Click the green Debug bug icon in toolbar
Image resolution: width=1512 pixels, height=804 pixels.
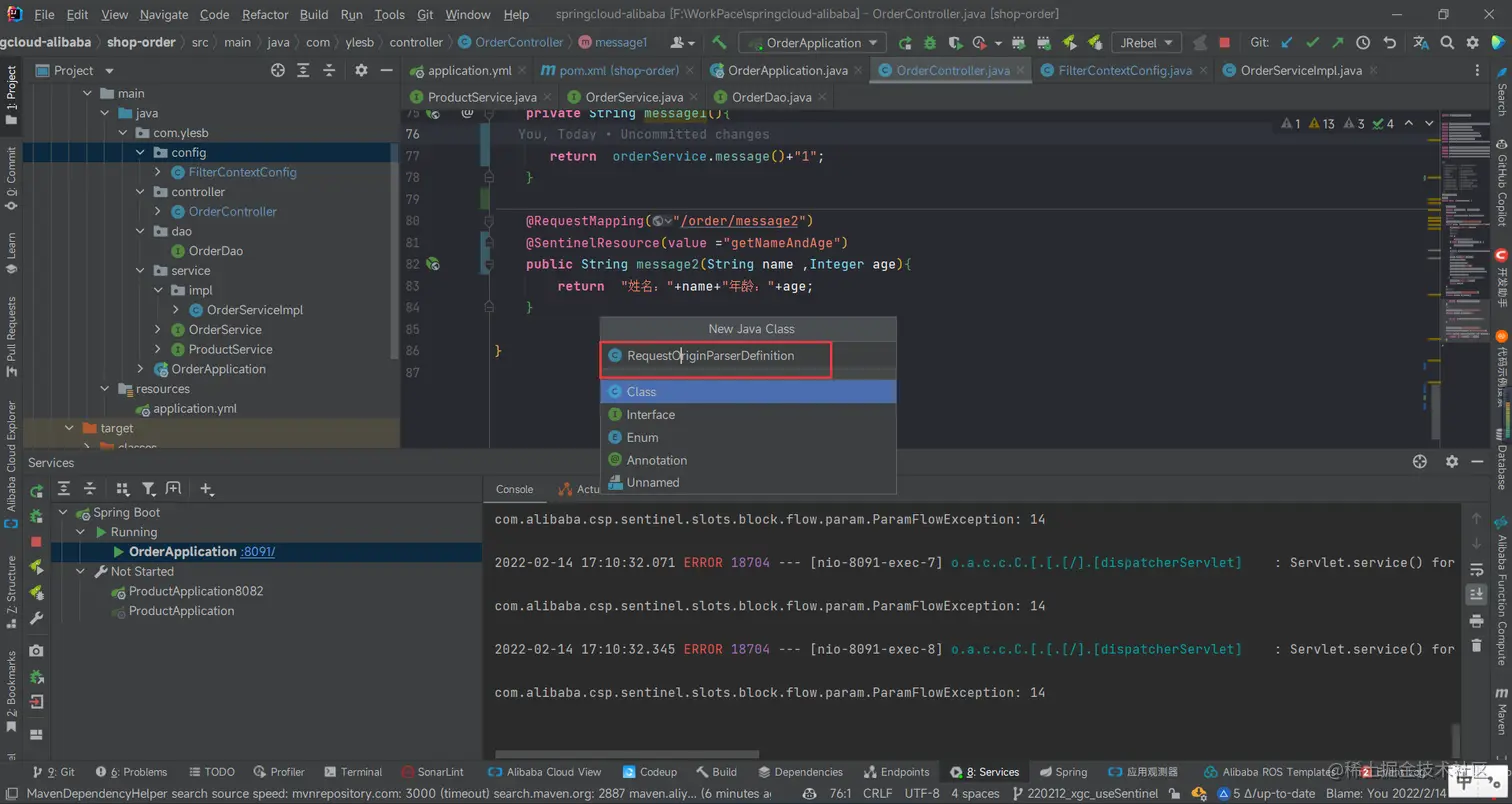pos(930,43)
